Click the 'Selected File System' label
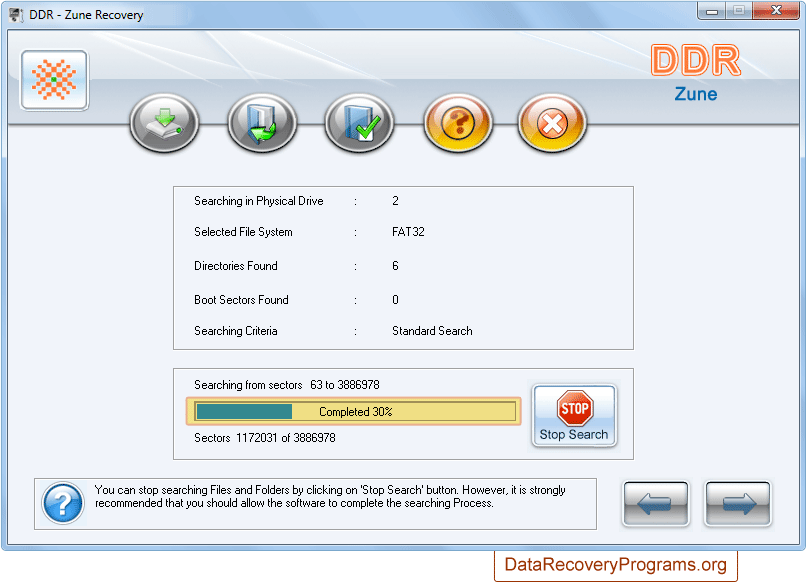Viewport: 806px width, 582px height. [243, 232]
